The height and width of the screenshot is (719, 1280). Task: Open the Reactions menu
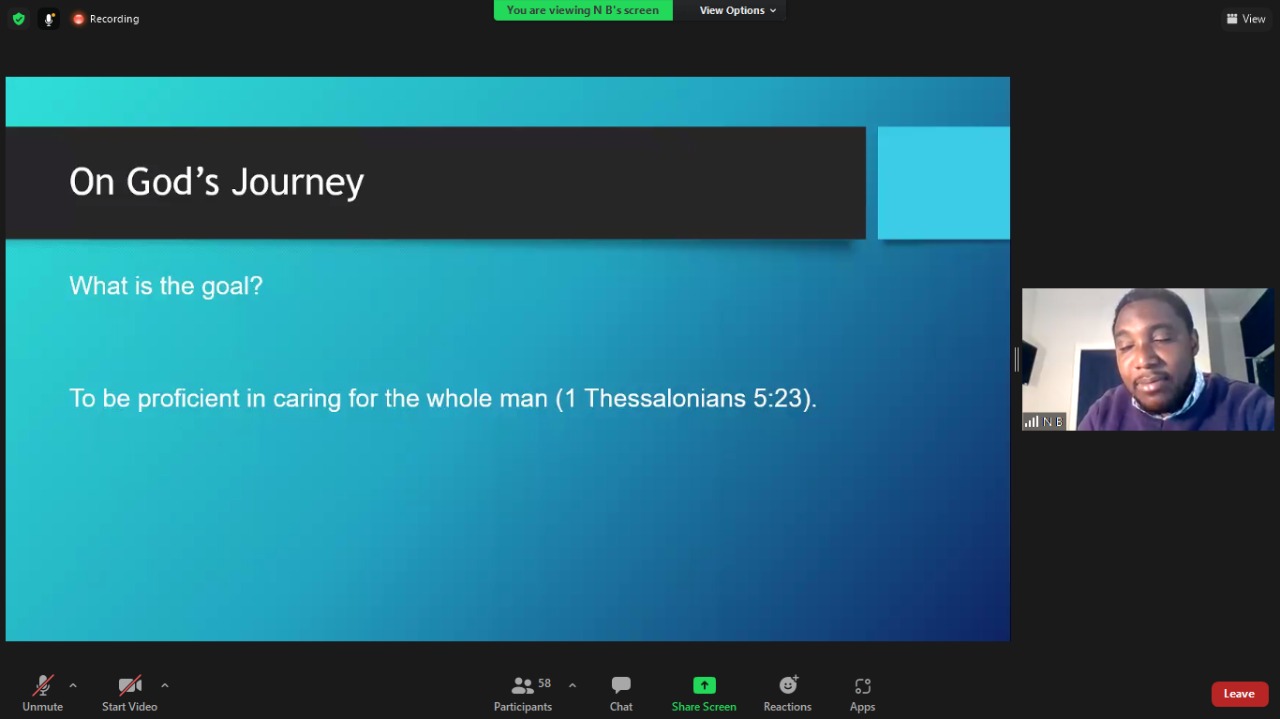[787, 694]
